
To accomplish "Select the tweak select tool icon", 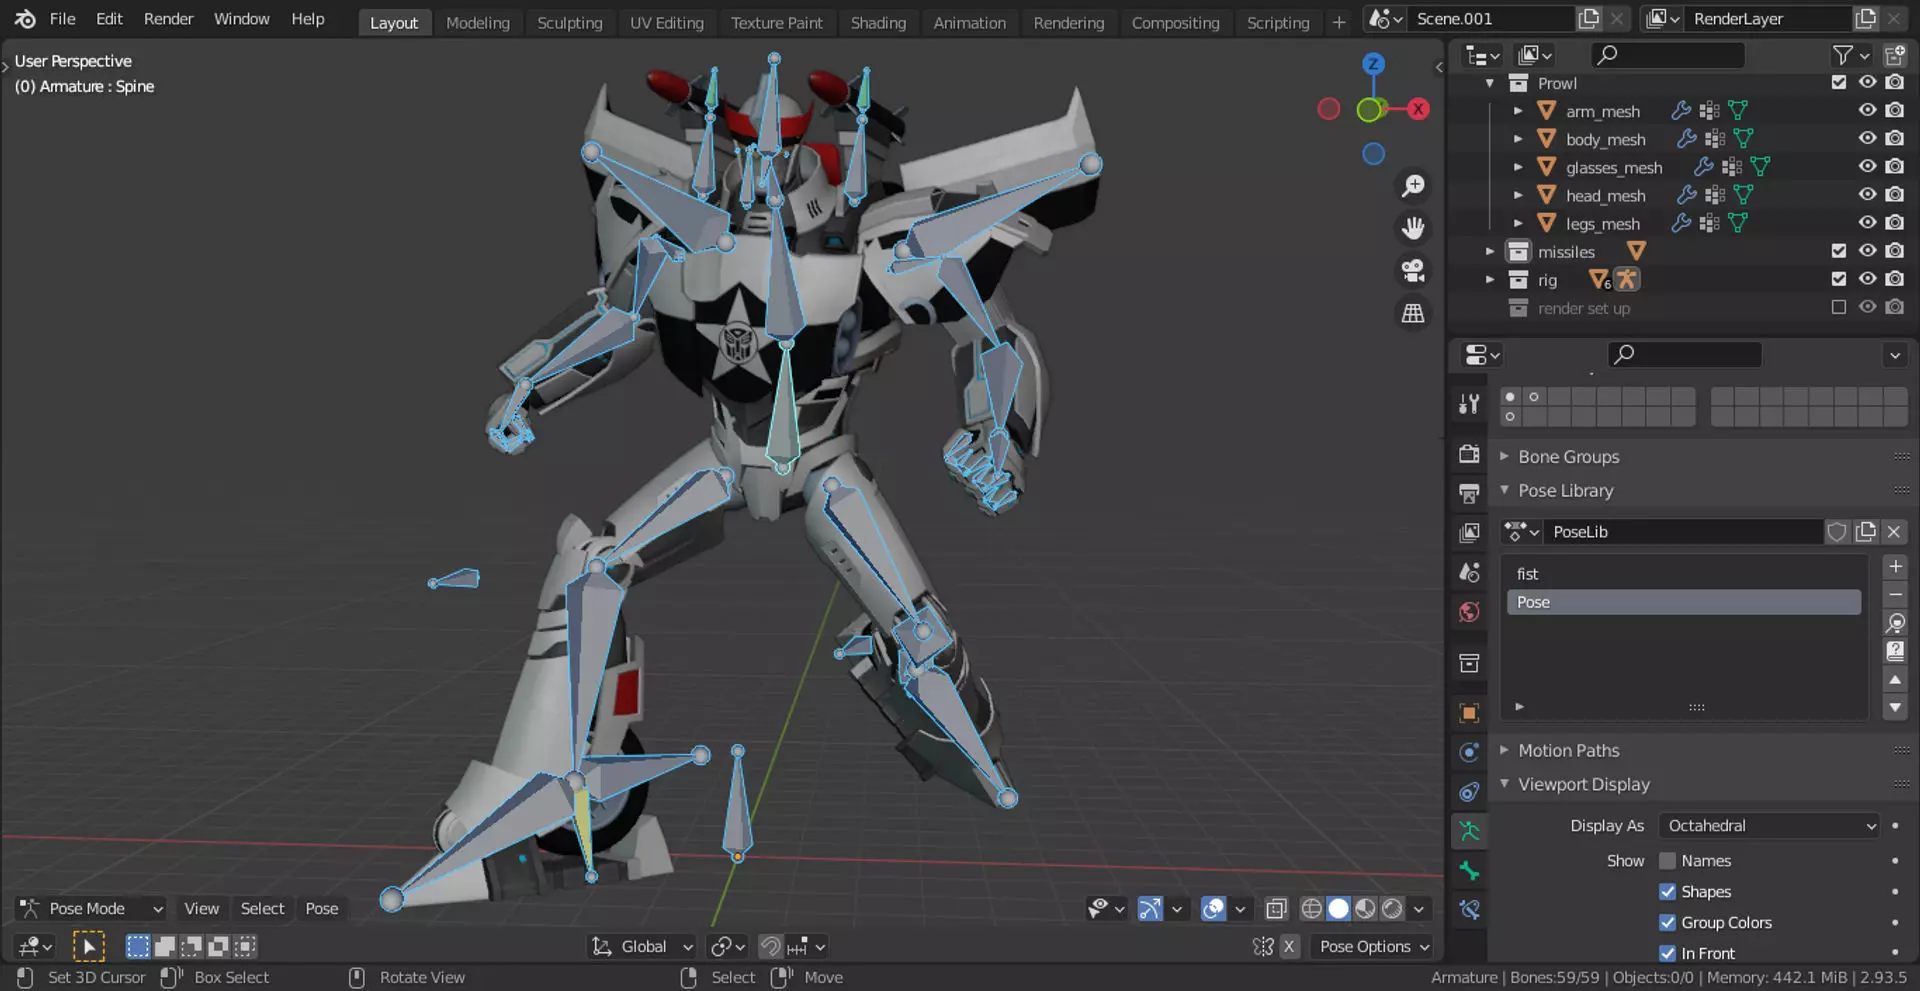I will pos(89,946).
